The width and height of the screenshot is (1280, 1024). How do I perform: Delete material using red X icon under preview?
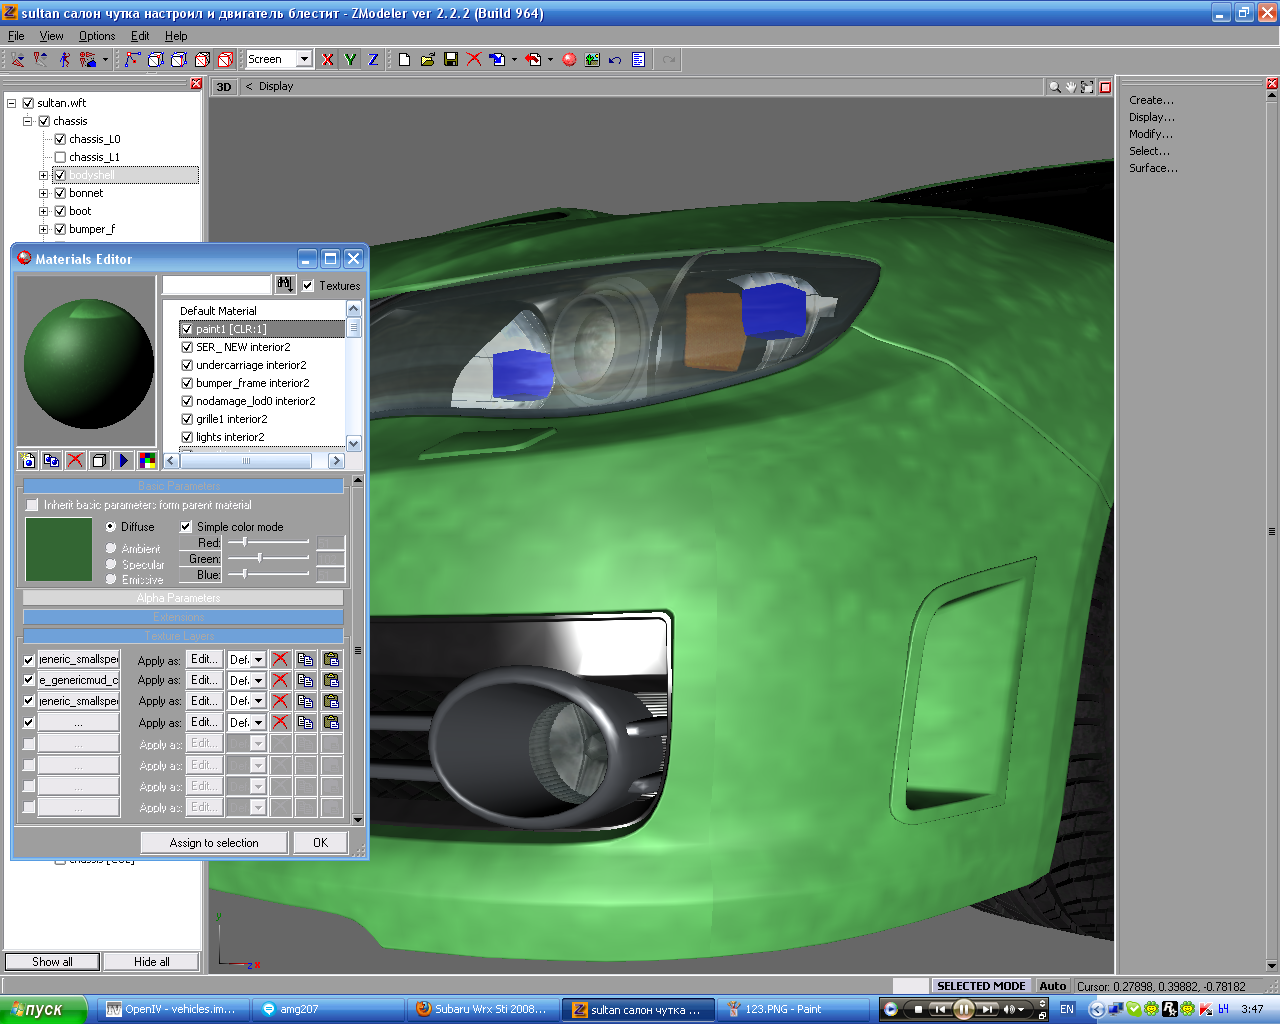(x=75, y=460)
